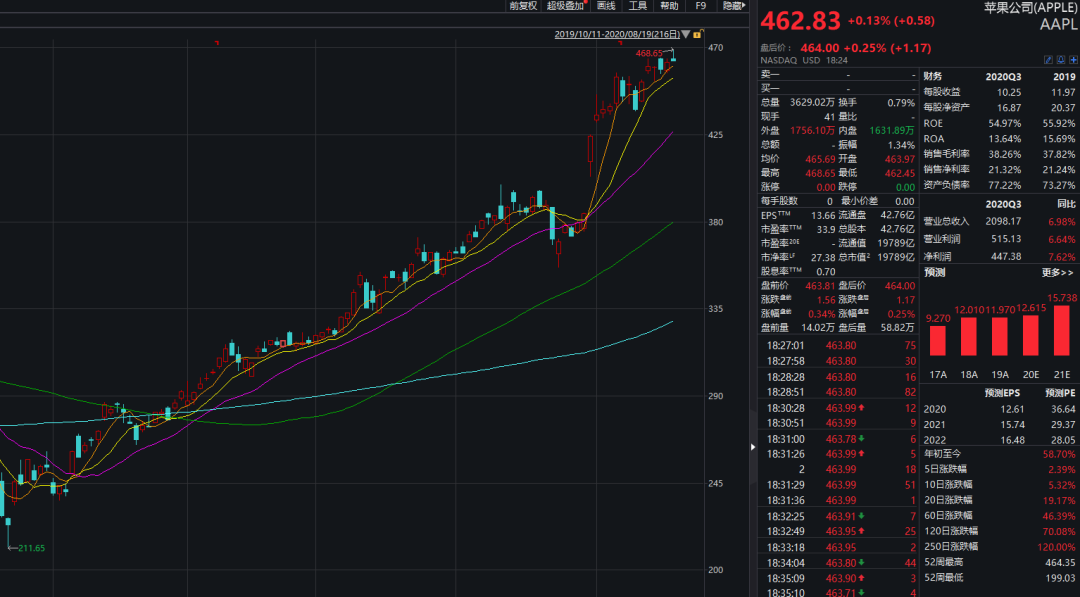This screenshot has height=597, width=1080.
Task: Open the 超级叠加 overlay menu
Action: coord(565,6)
